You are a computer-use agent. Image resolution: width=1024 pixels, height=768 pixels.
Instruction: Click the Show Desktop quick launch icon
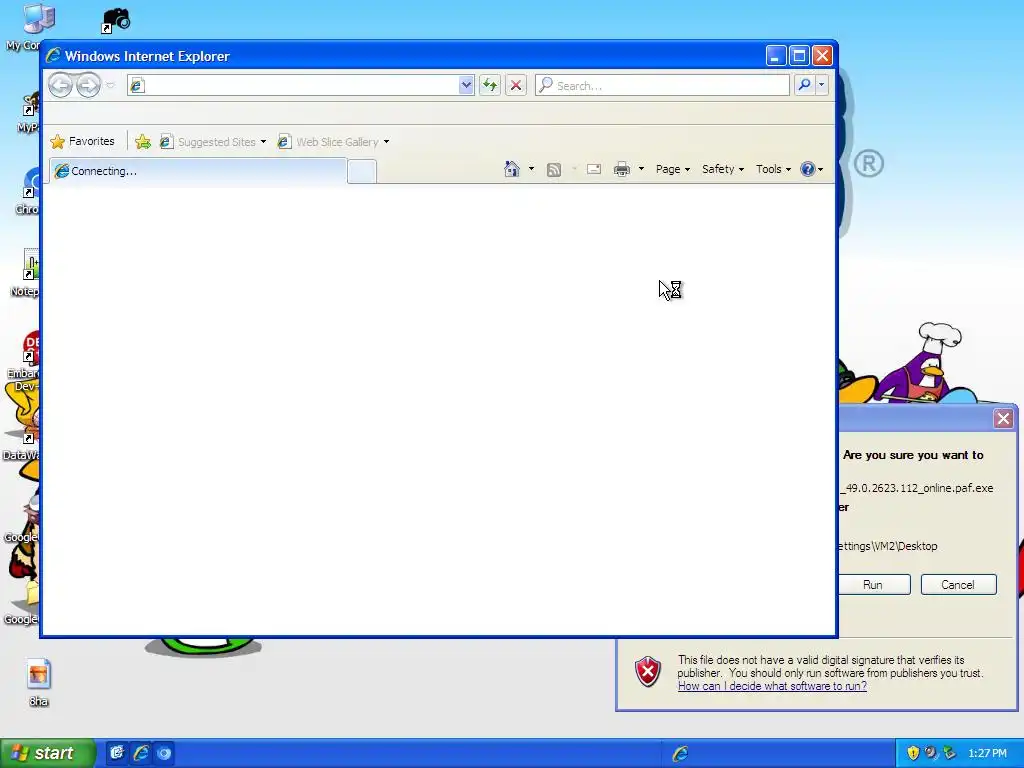[x=116, y=753]
